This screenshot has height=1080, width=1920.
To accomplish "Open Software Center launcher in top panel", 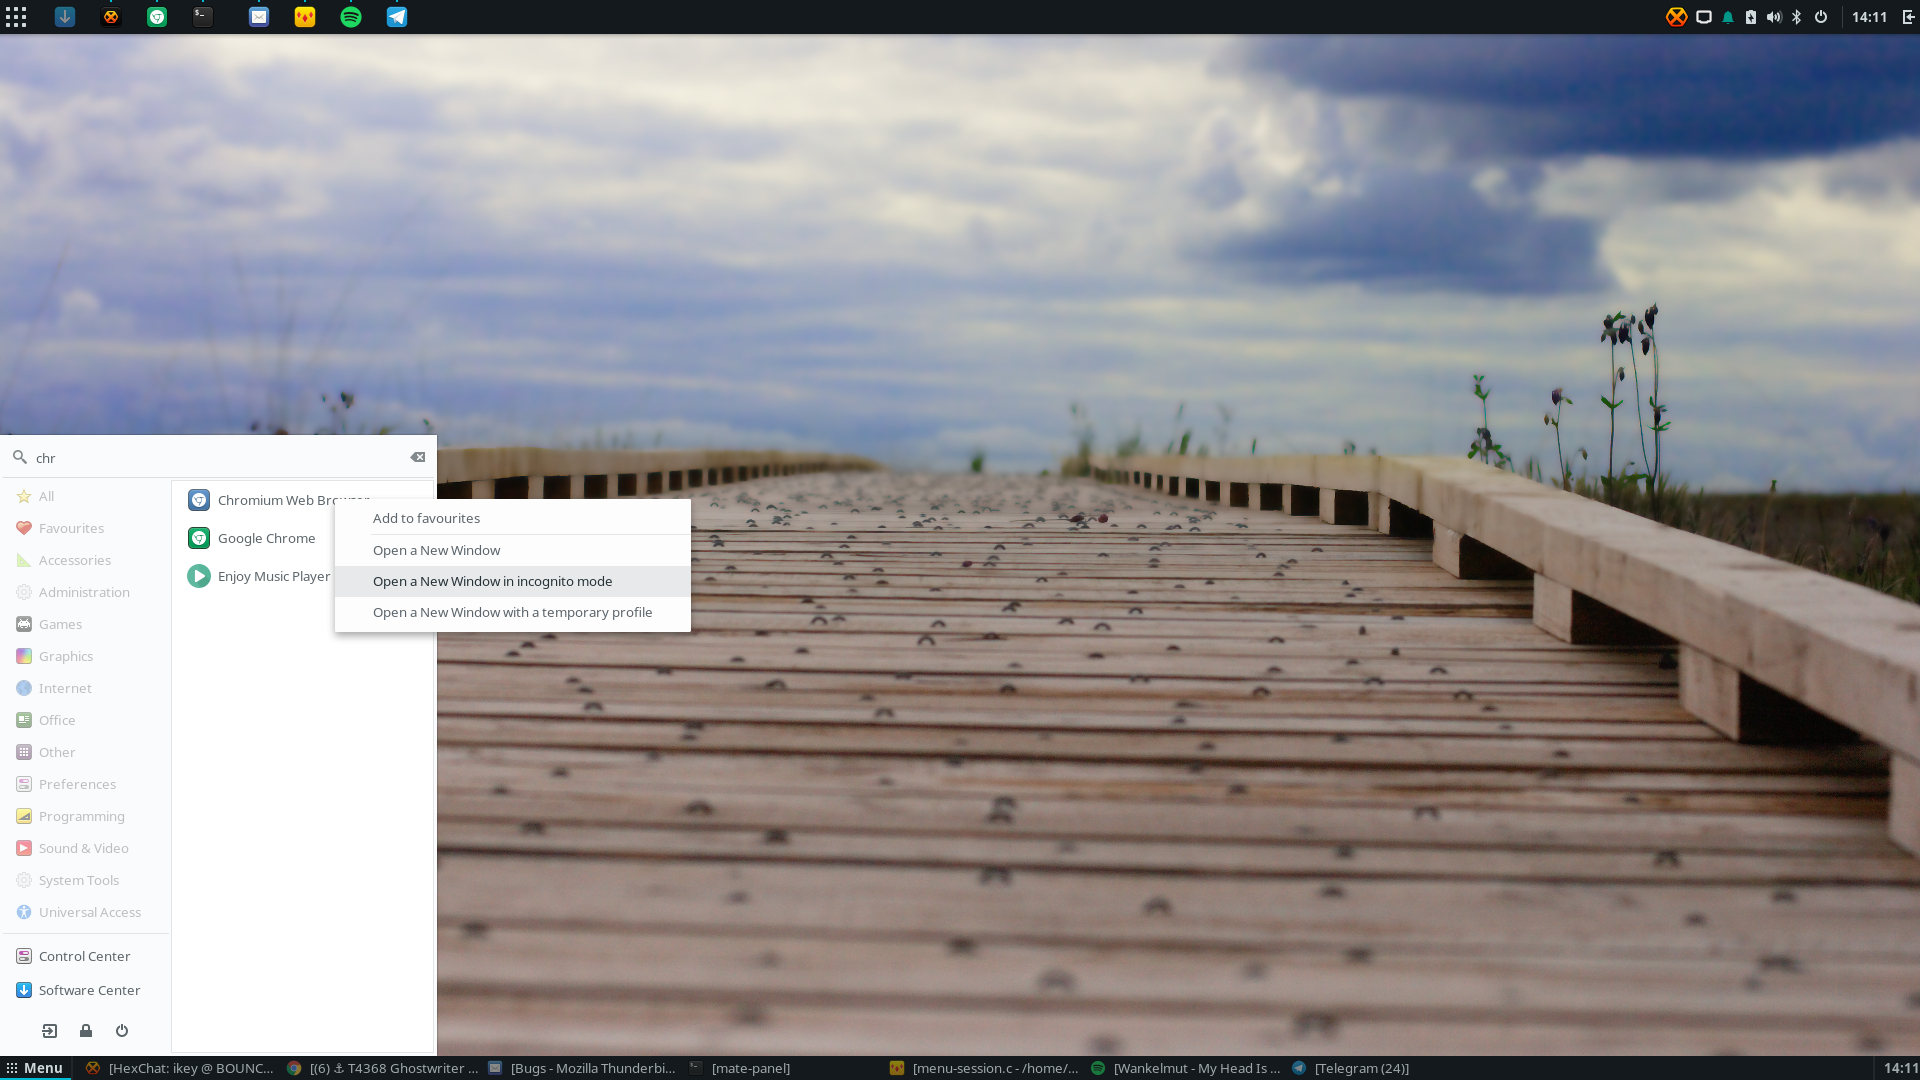I will point(65,17).
